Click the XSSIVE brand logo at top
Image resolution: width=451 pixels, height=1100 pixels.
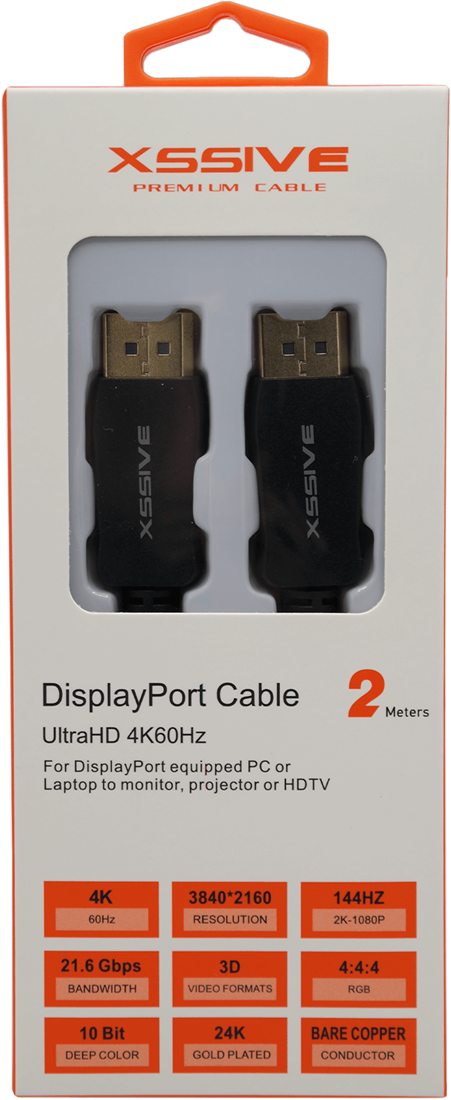coord(227,168)
